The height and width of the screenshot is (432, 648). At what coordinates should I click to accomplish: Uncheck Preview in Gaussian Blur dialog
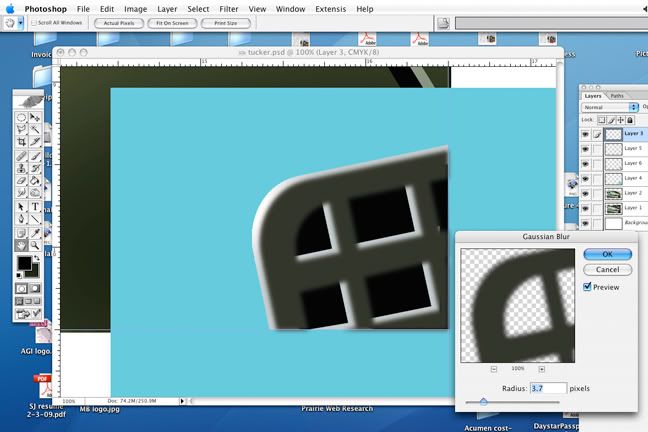pos(587,286)
